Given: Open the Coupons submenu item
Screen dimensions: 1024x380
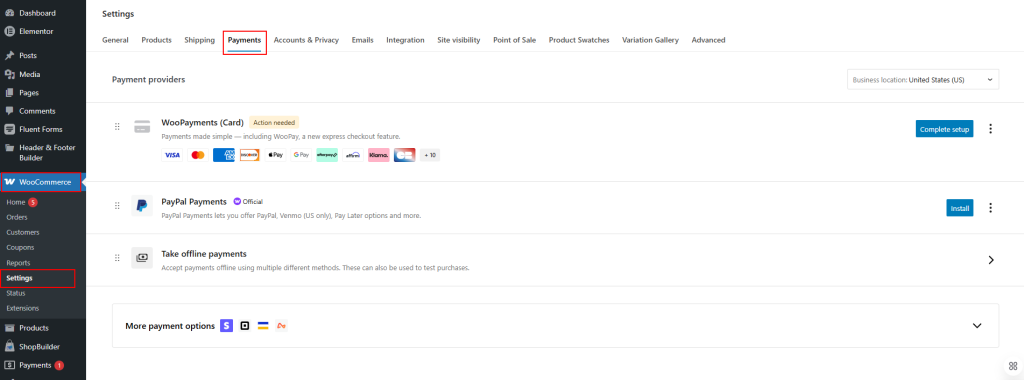Looking at the screenshot, I should 20,247.
